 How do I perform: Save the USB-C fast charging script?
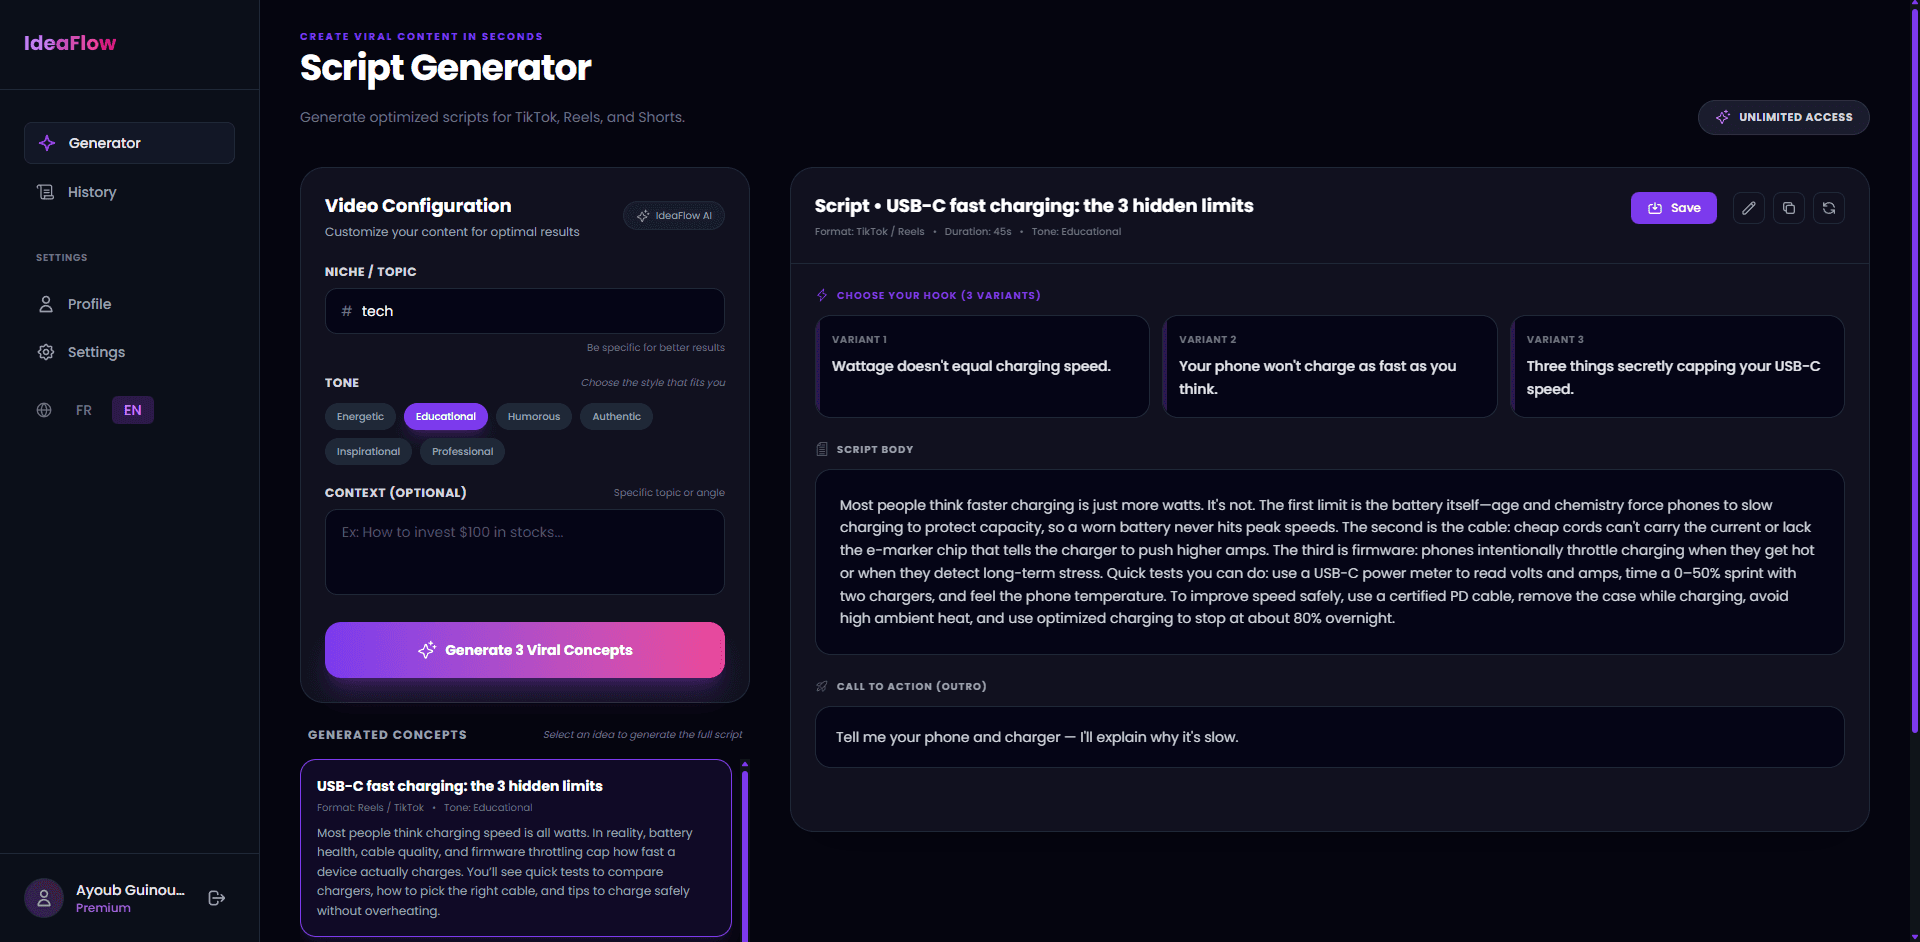(x=1673, y=208)
